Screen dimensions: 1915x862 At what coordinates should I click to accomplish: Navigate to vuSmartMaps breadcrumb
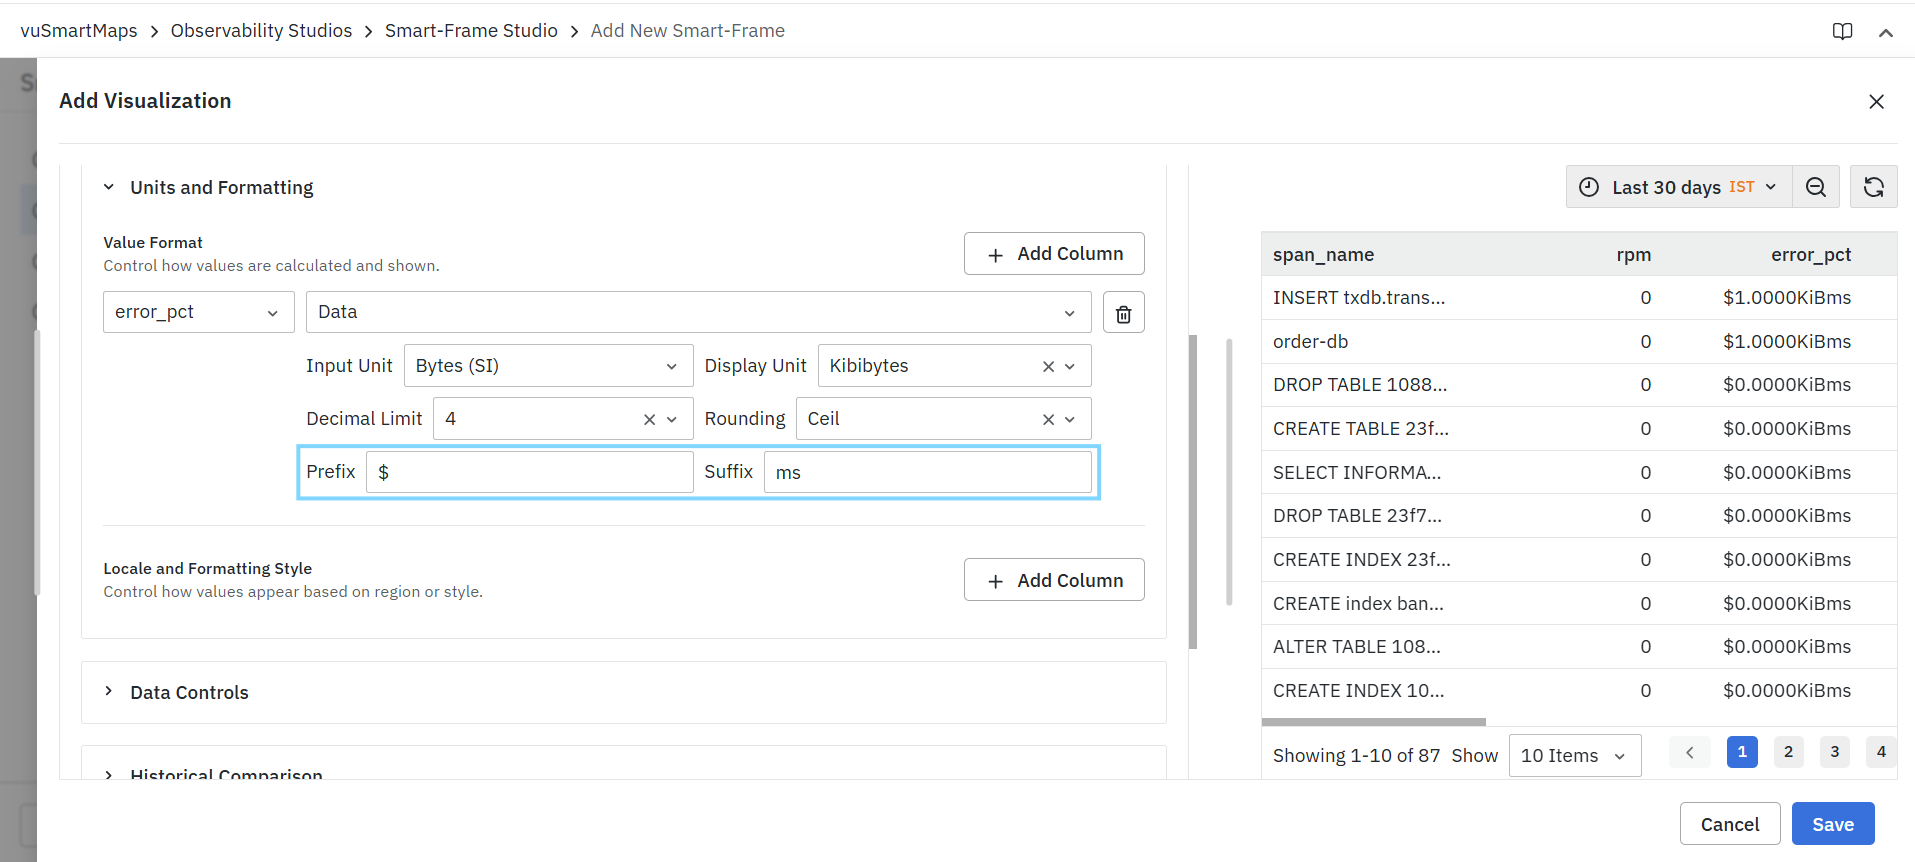click(79, 31)
